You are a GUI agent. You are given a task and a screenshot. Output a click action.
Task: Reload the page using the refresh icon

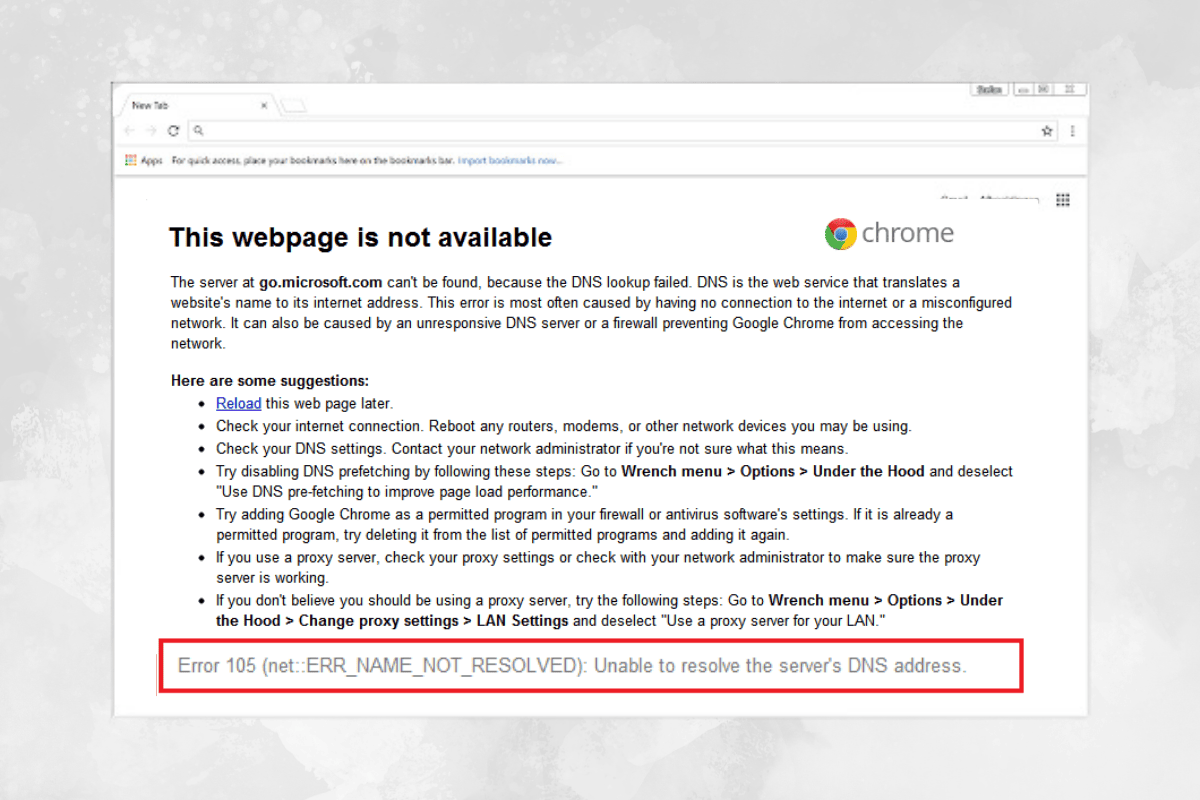point(174,131)
